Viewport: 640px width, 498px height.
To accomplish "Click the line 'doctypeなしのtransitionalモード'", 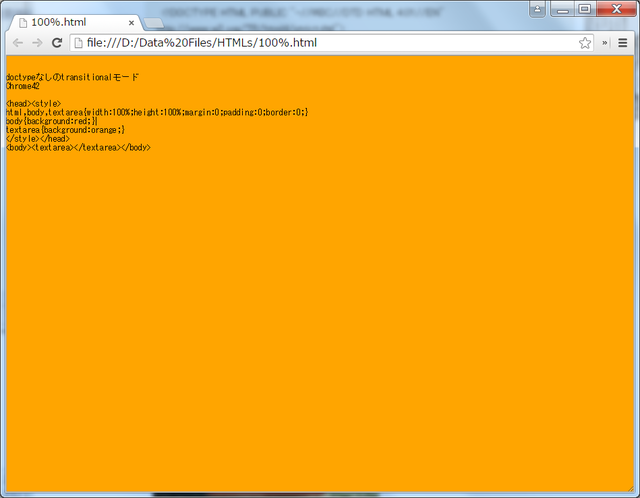I will point(73,77).
